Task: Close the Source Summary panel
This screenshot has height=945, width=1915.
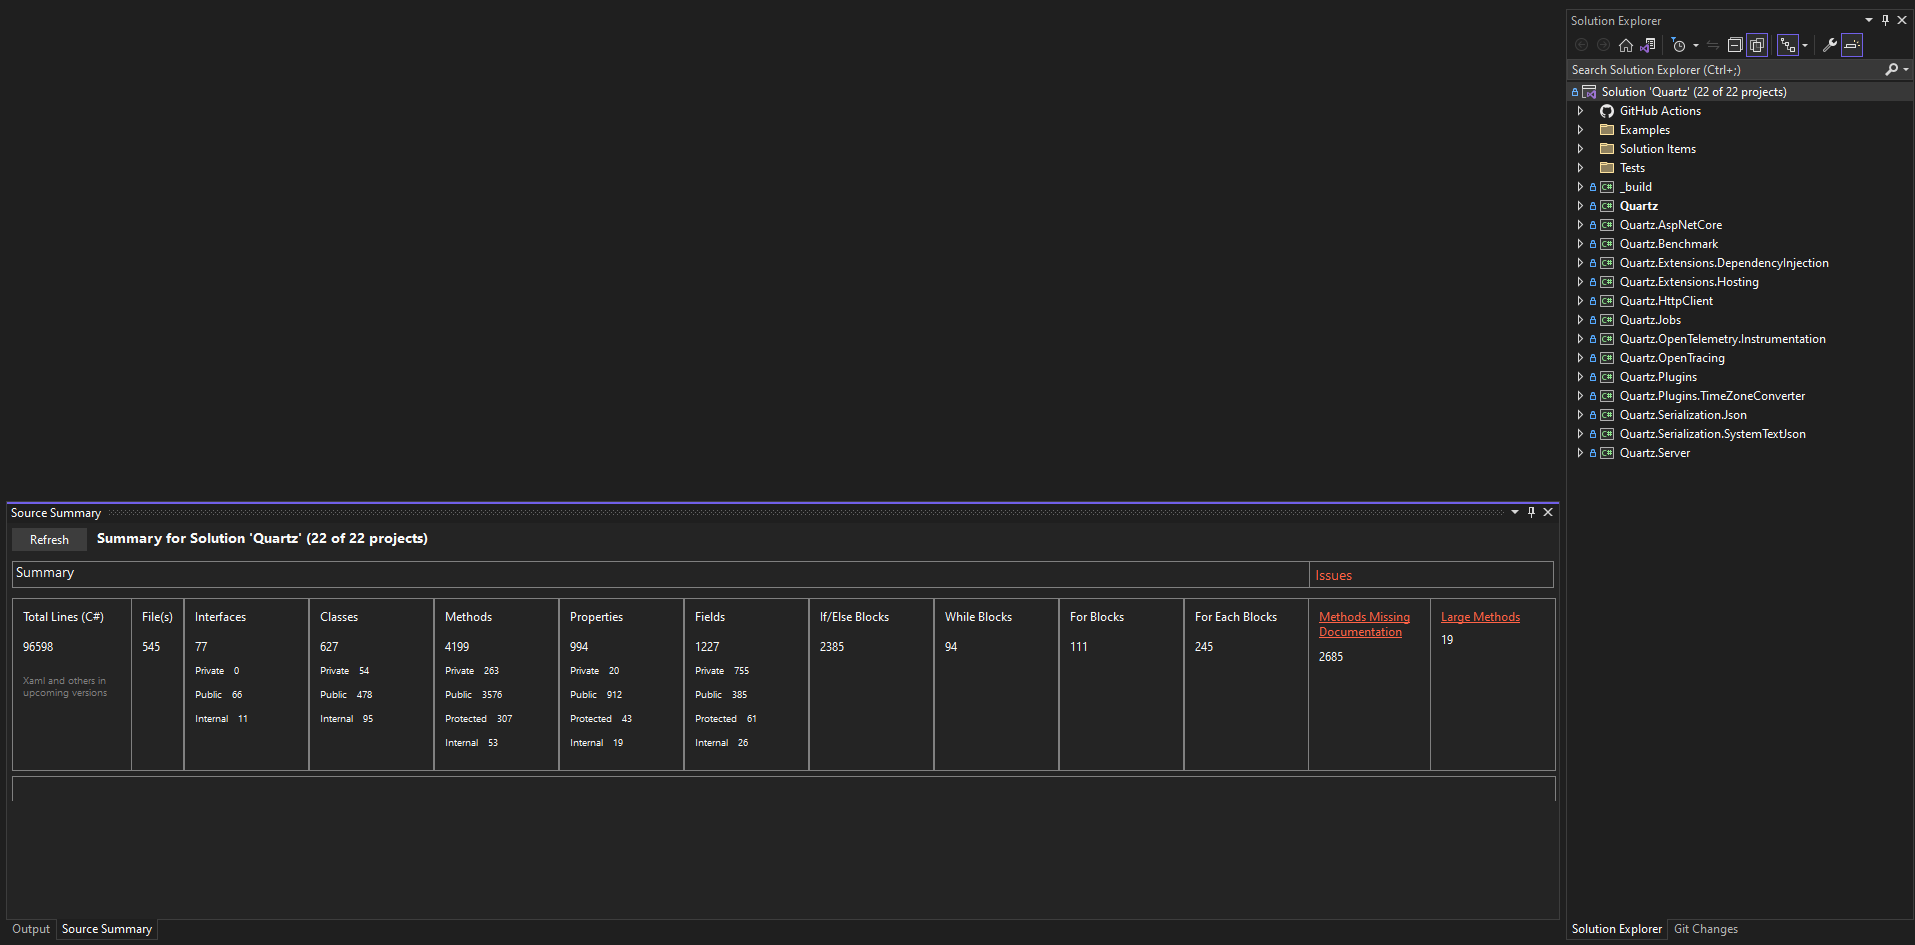Action: [x=1548, y=512]
